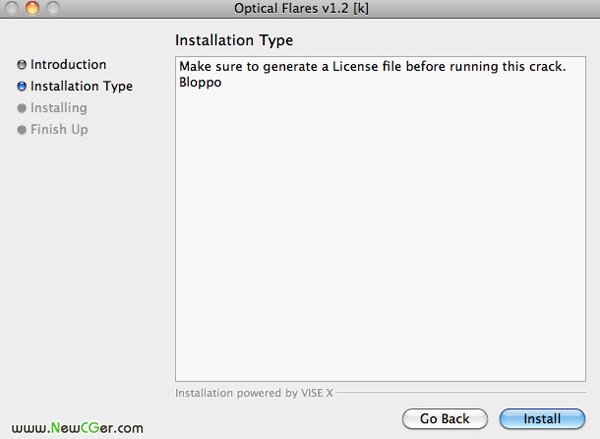
Task: Click the 'Make sure to generate' line
Action: (x=372, y=66)
